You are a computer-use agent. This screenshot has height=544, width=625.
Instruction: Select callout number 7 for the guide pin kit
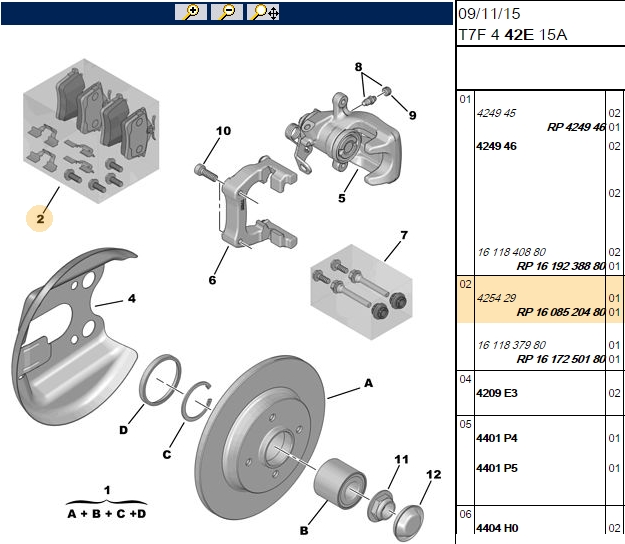404,235
